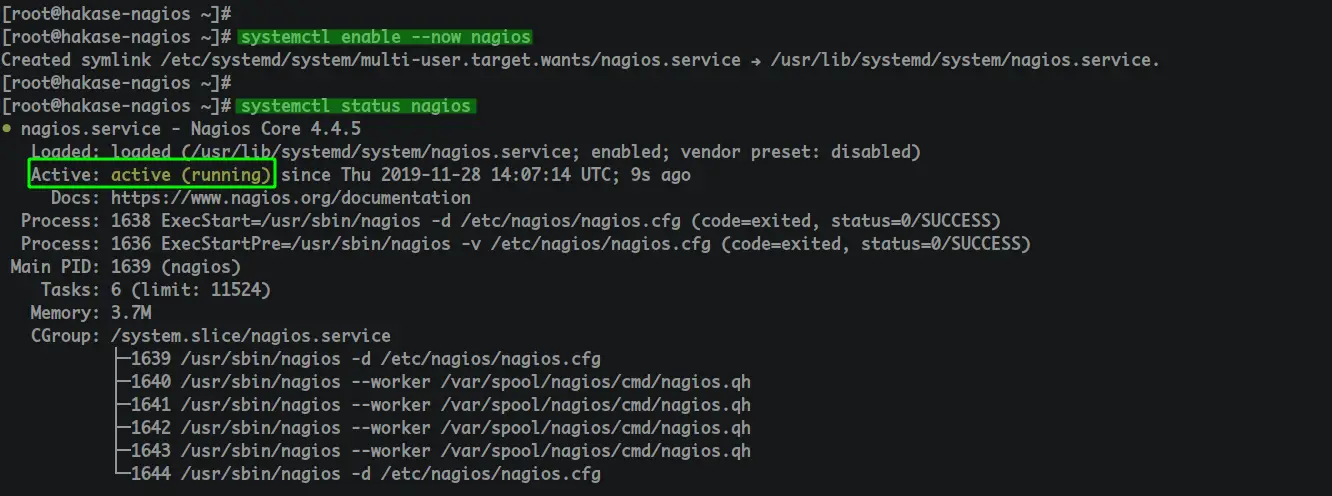
Task: Select Process 1636 ExecStartPre line
Action: 525,244
